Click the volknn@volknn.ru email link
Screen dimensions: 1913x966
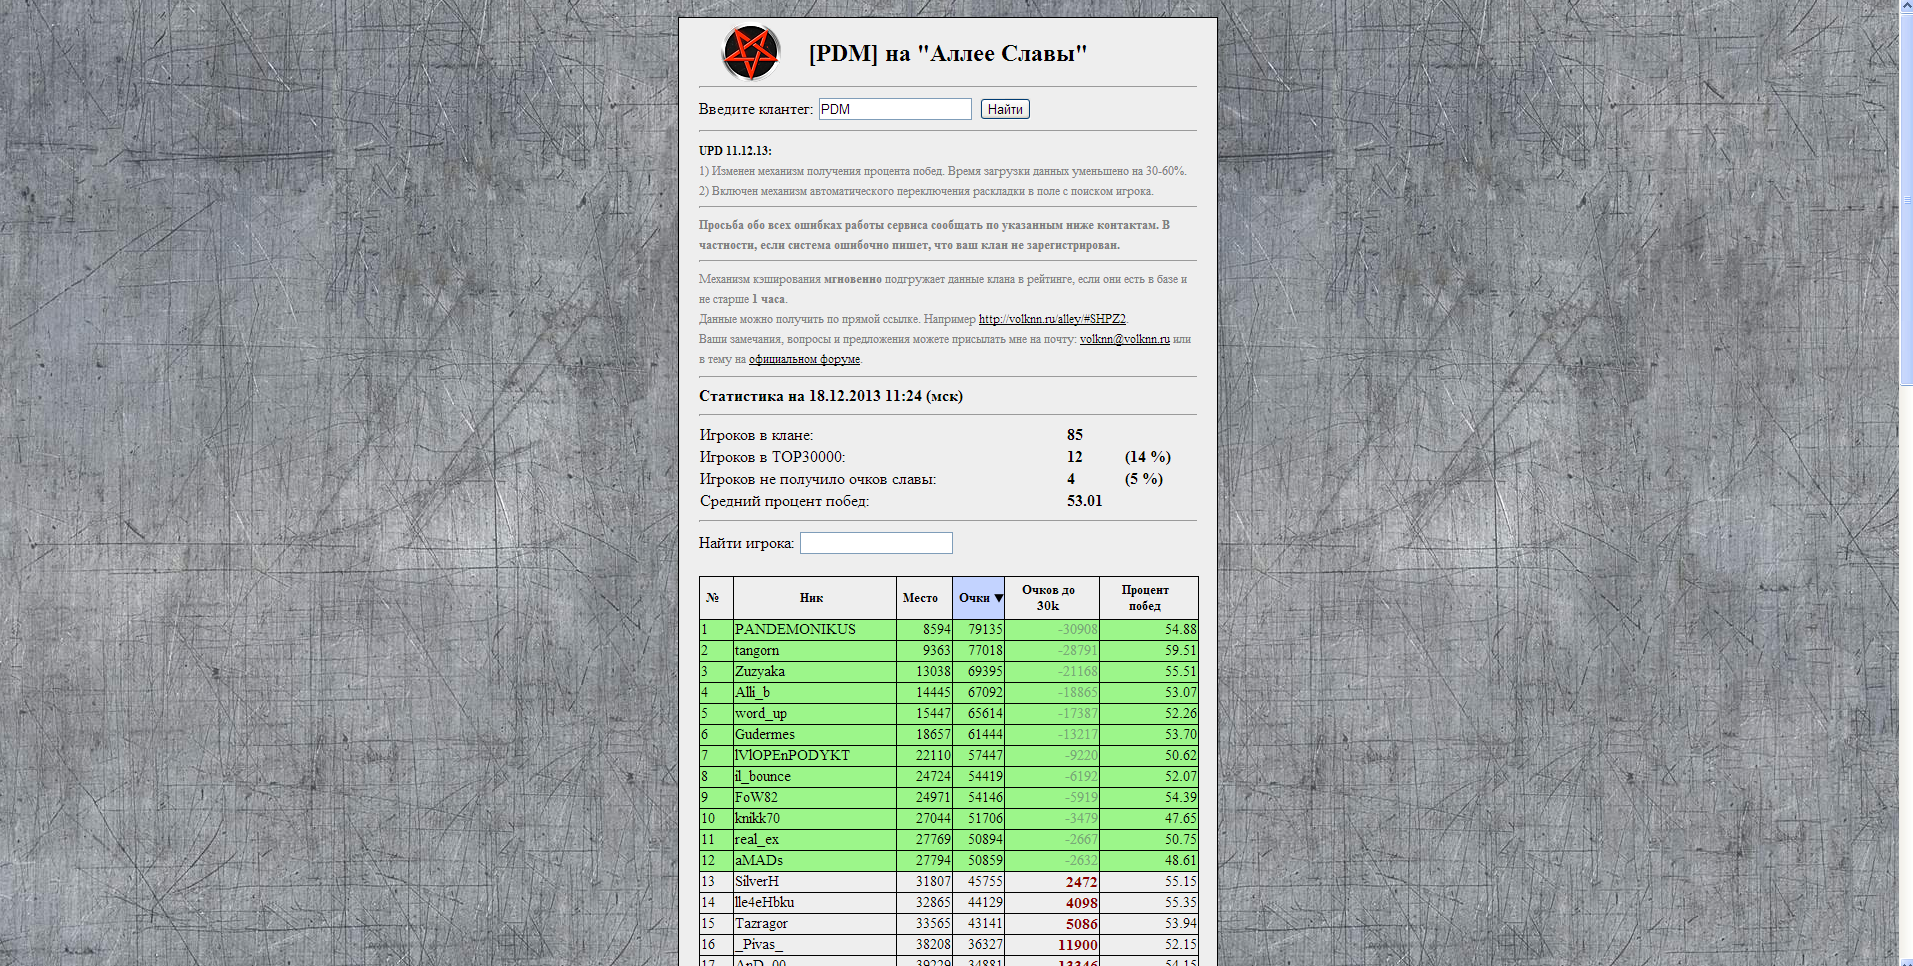click(1125, 339)
